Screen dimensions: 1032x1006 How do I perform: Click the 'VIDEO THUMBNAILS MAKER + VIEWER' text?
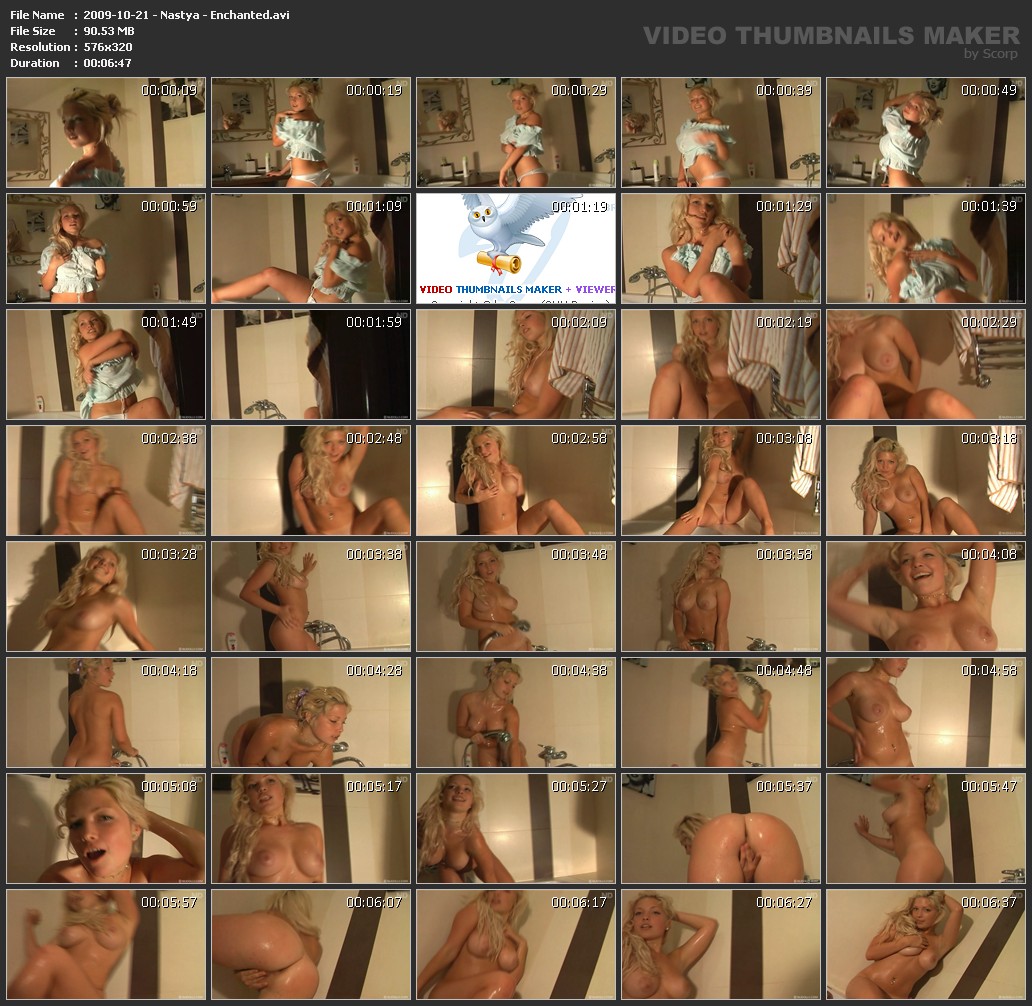click(517, 290)
